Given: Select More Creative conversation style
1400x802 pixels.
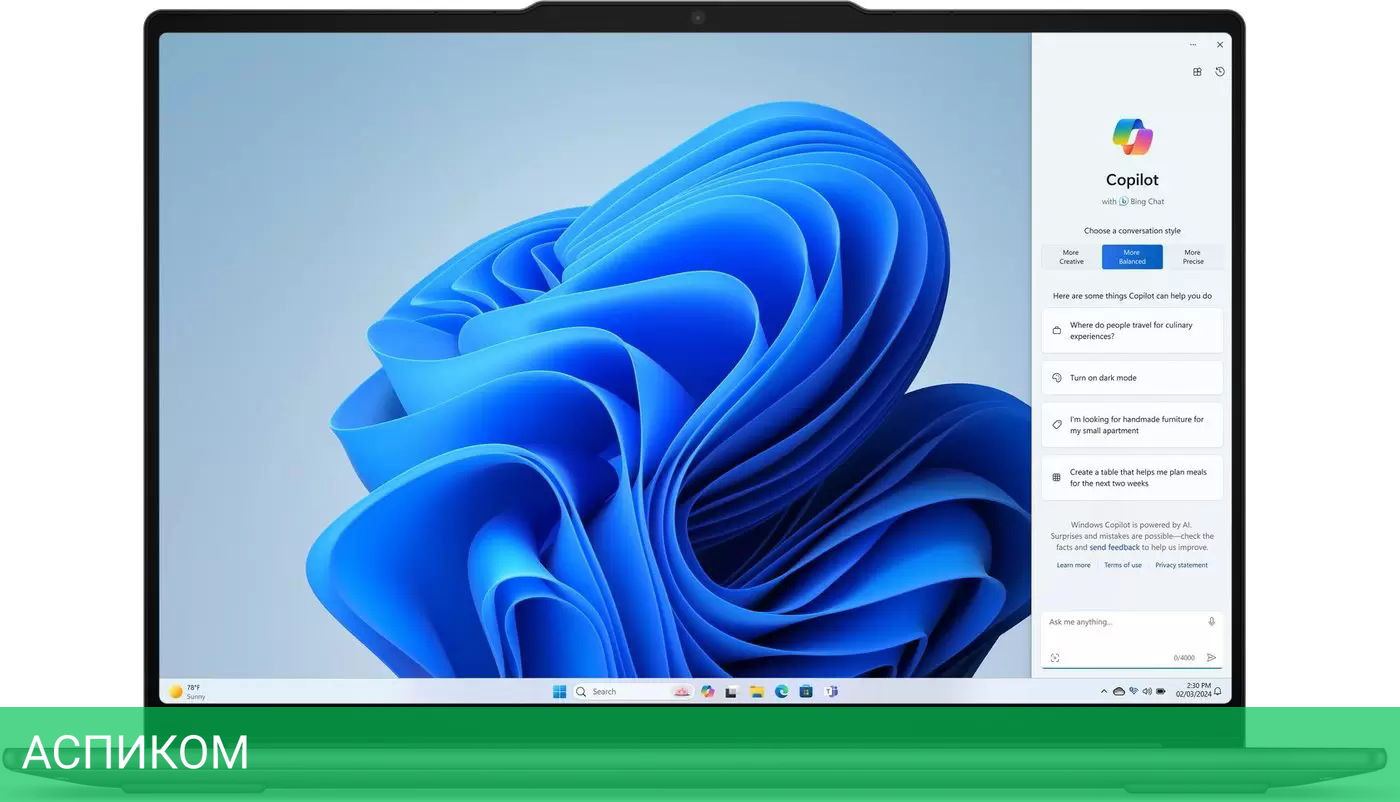Looking at the screenshot, I should (1071, 257).
